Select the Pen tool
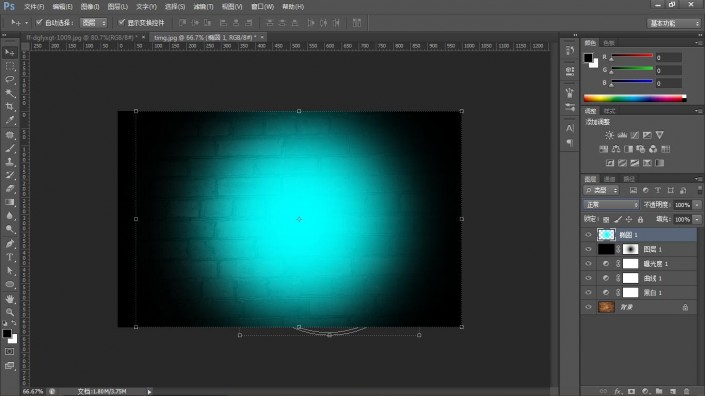The width and height of the screenshot is (705, 396). pyautogui.click(x=10, y=244)
